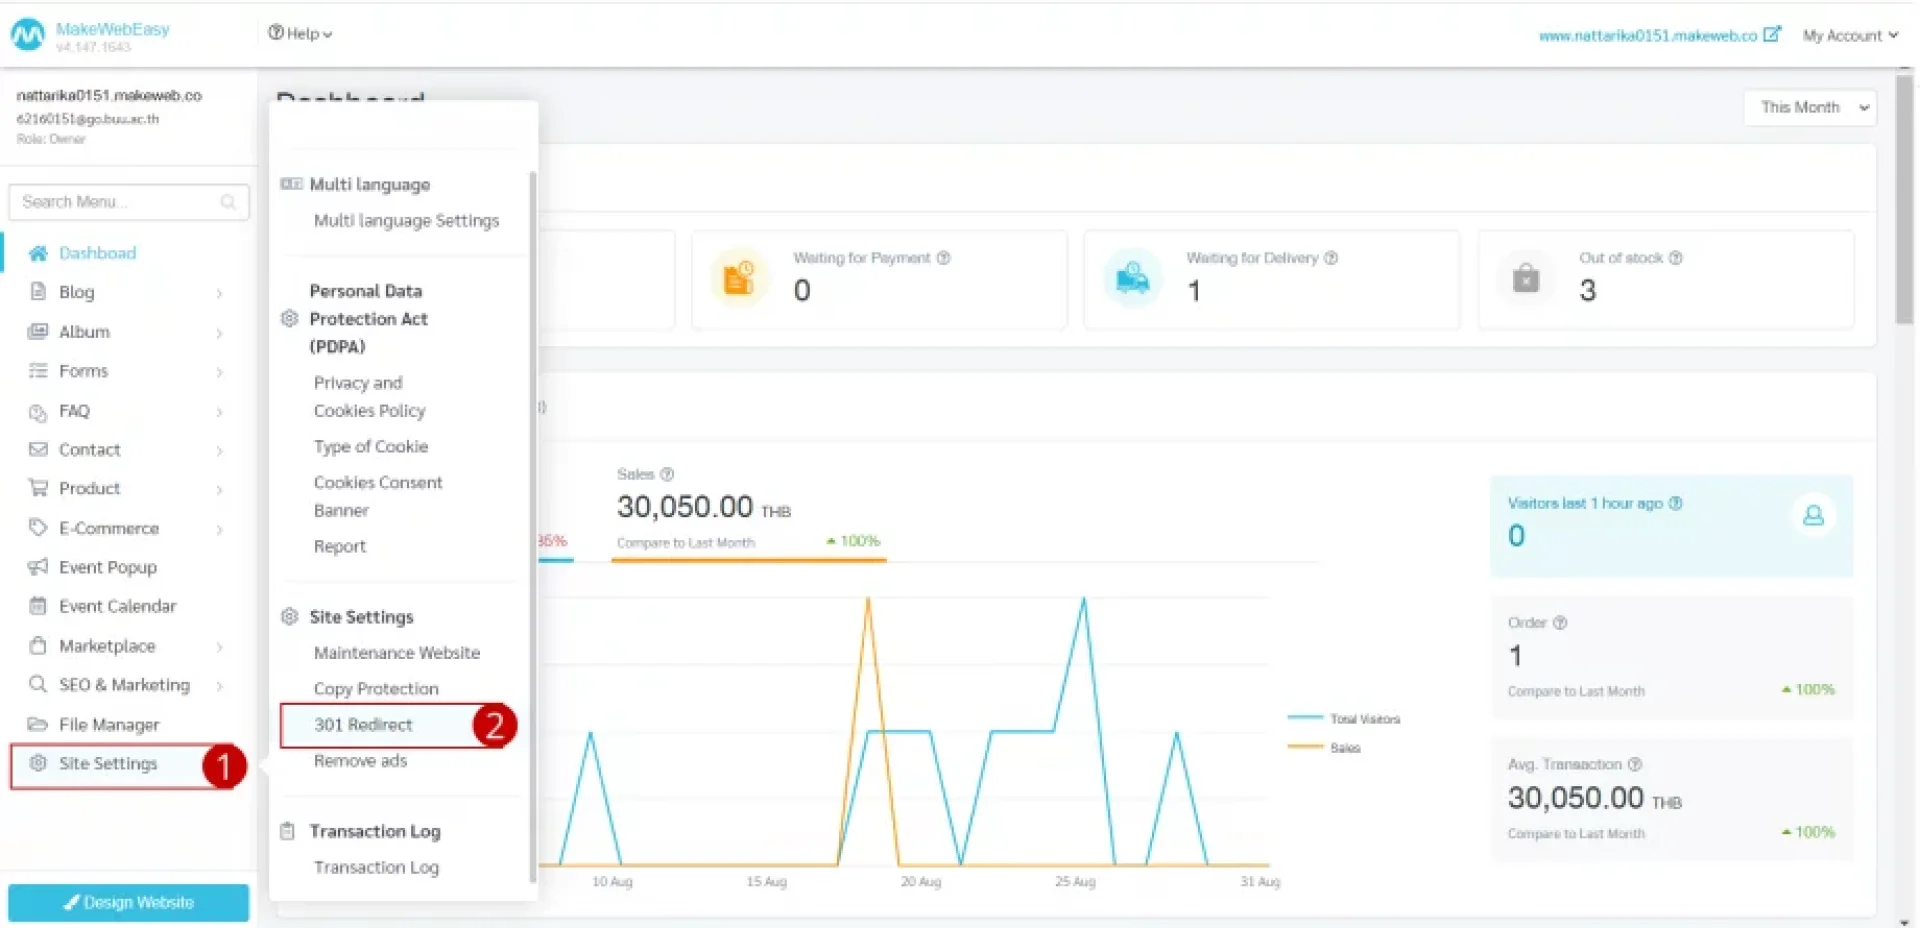The width and height of the screenshot is (1920, 928).
Task: Expand the E-Commerce submenu arrow
Action: tap(219, 529)
